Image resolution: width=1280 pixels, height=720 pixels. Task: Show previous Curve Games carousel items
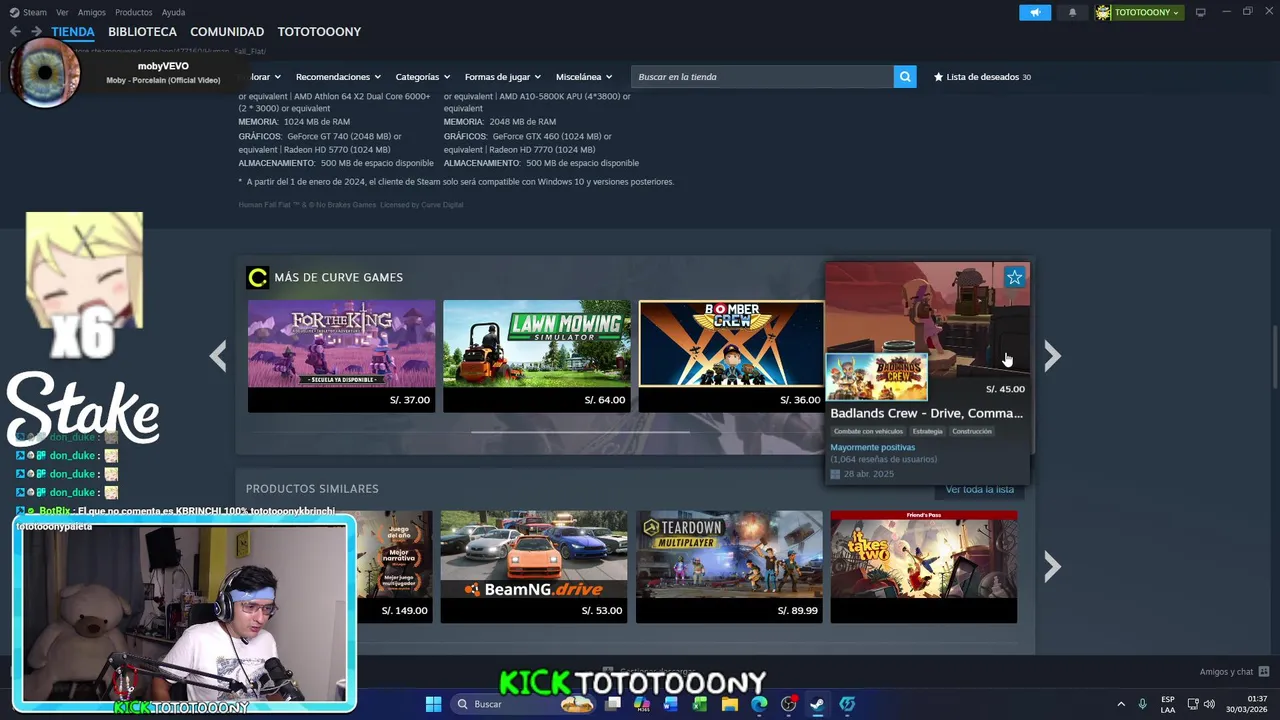tap(218, 356)
